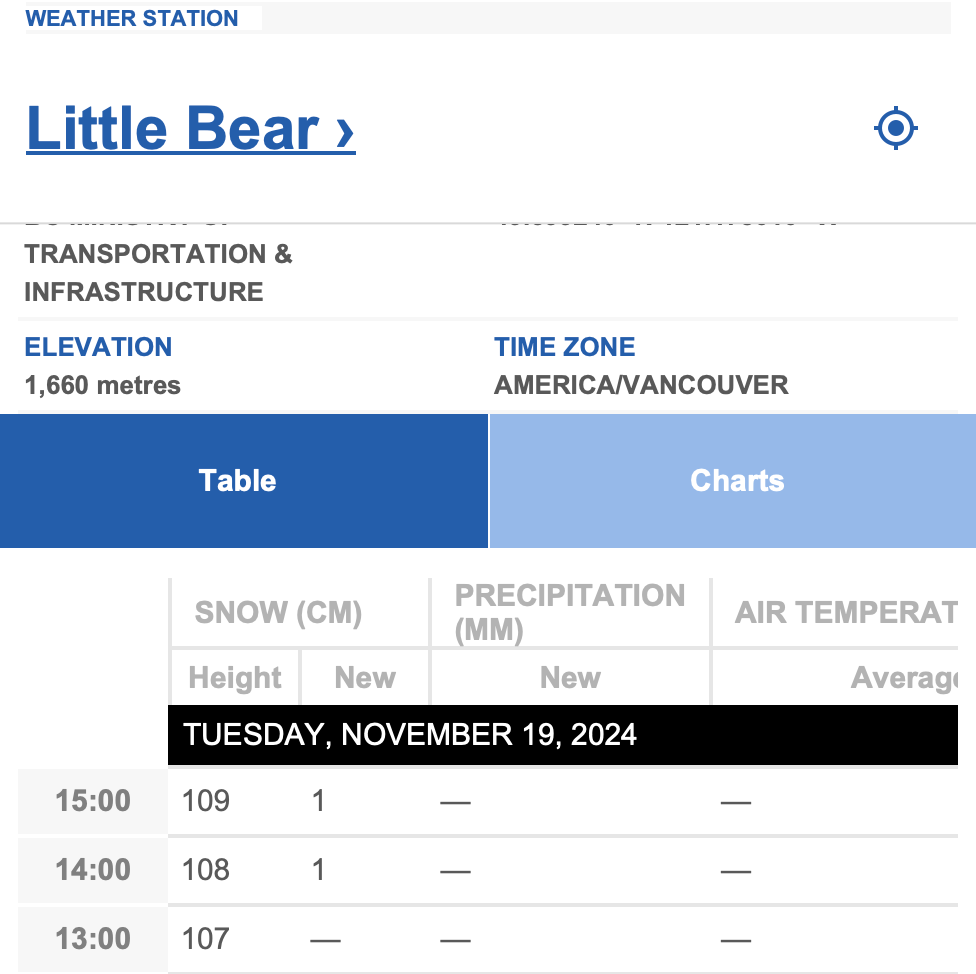The height and width of the screenshot is (974, 976).
Task: Switch to the Charts tab
Action: coord(733,481)
